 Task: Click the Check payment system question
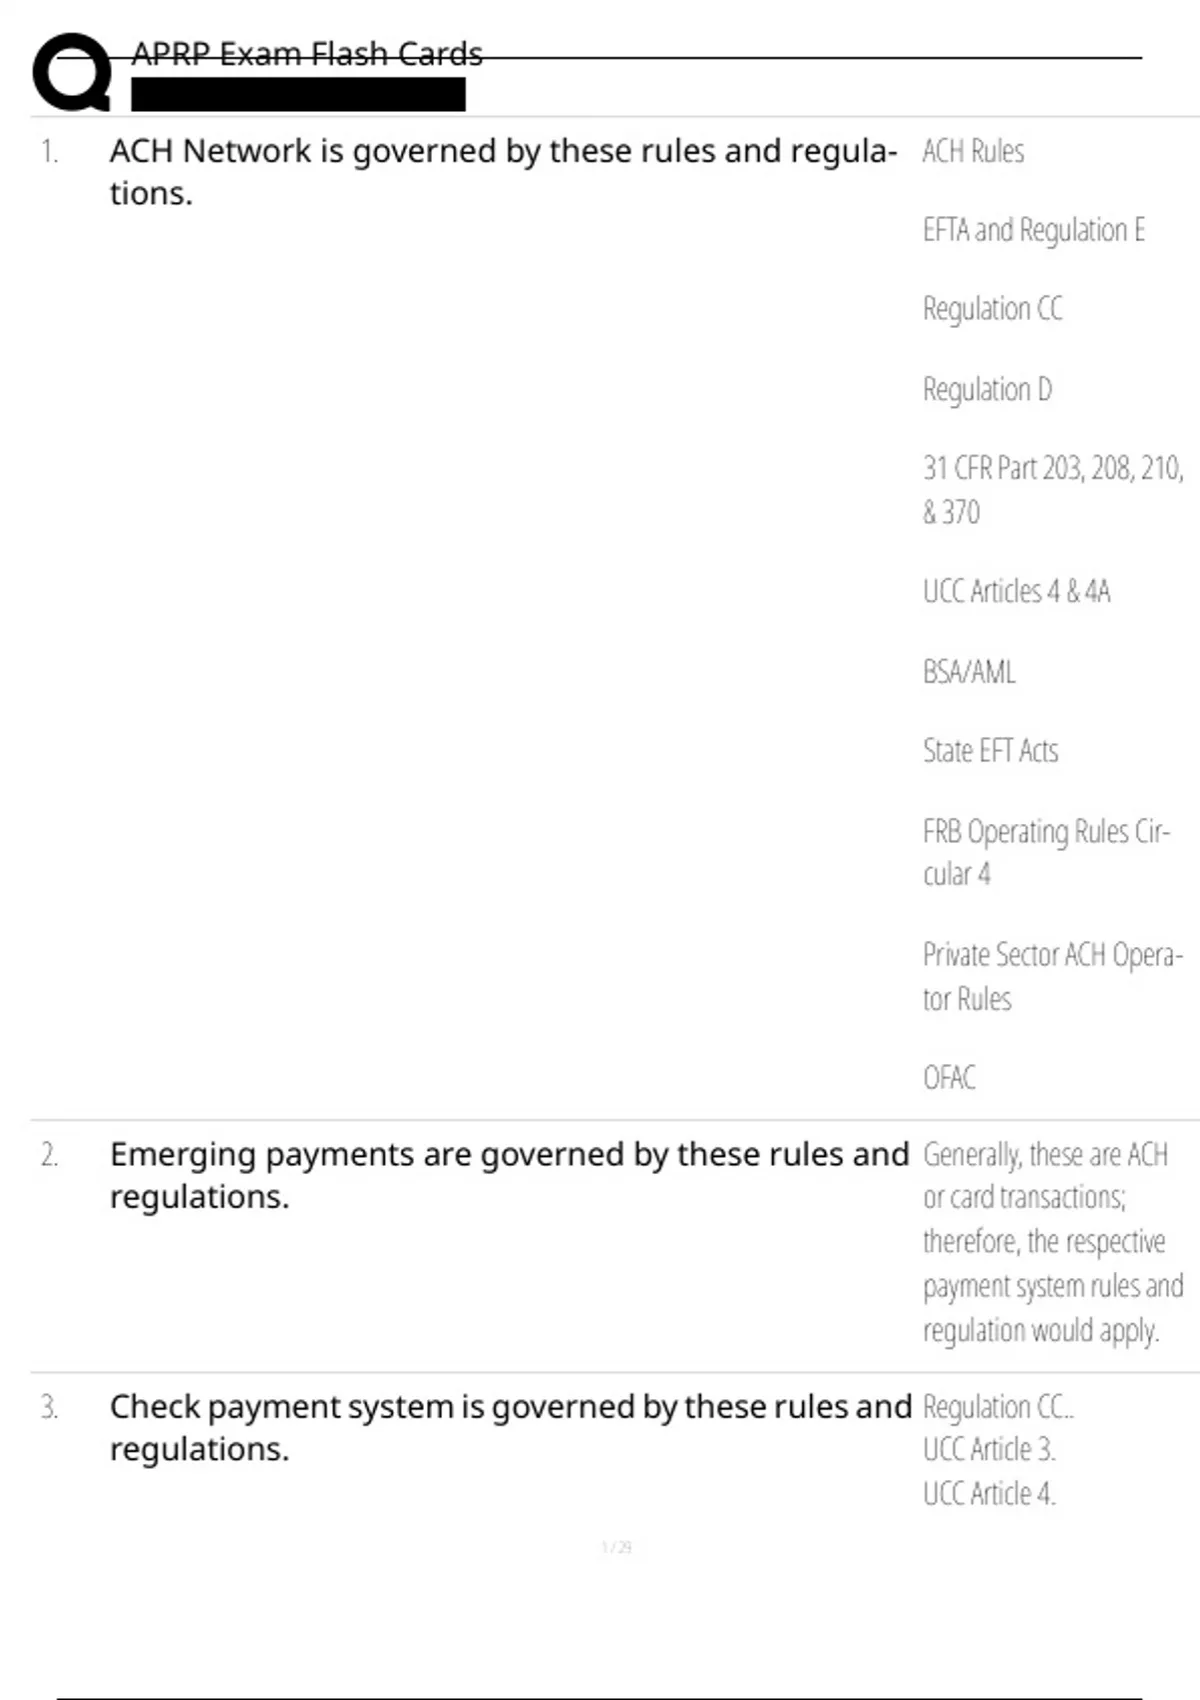tap(510, 1427)
